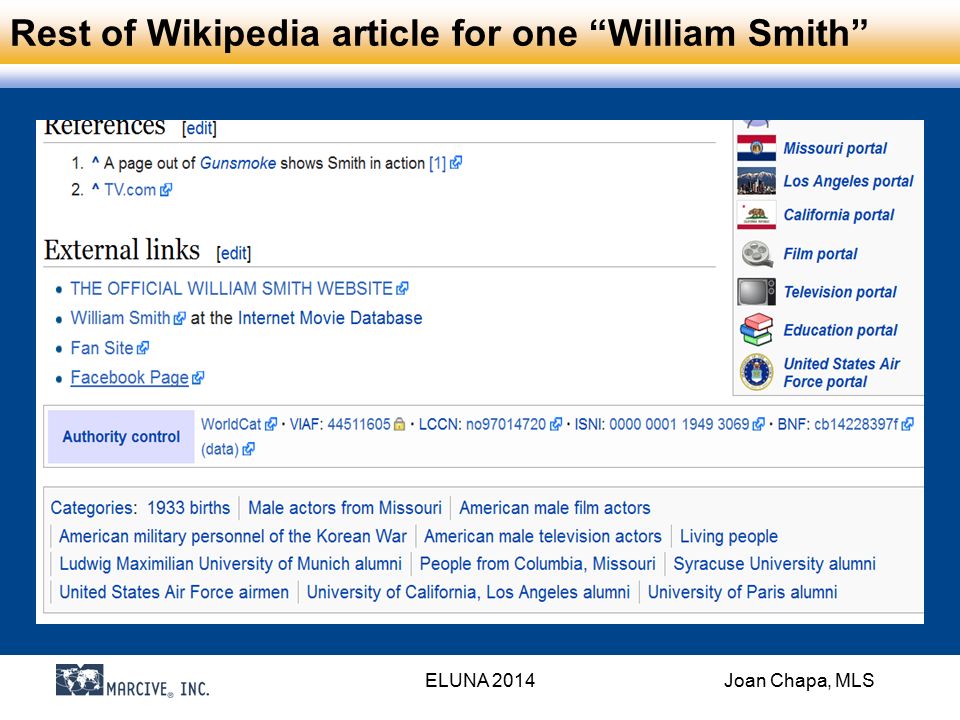Open the Education portal link

click(840, 330)
